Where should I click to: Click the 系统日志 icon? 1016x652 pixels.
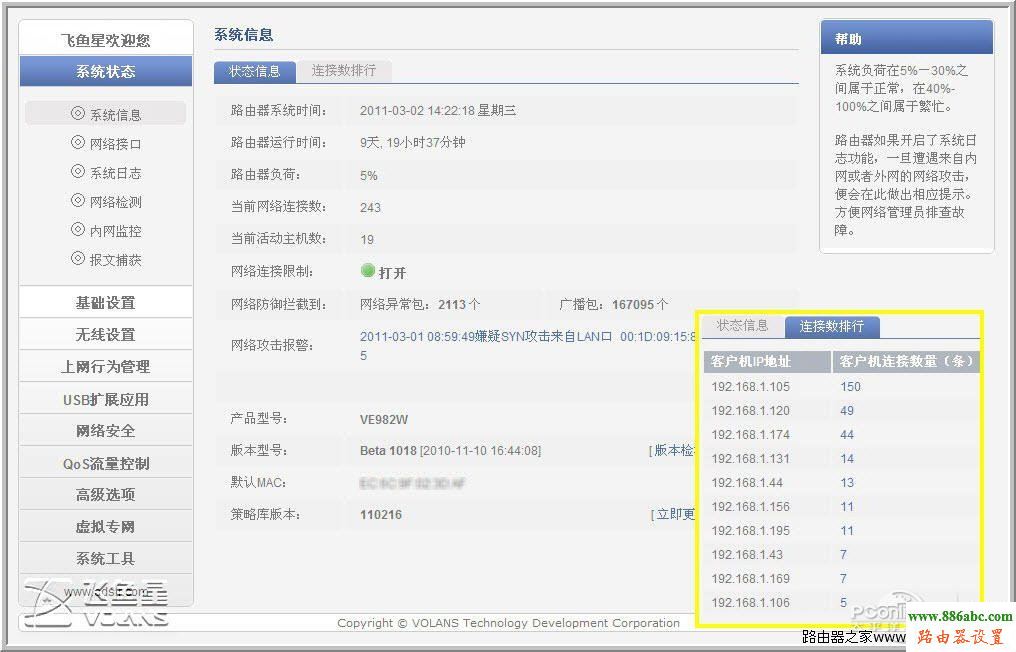(x=77, y=172)
